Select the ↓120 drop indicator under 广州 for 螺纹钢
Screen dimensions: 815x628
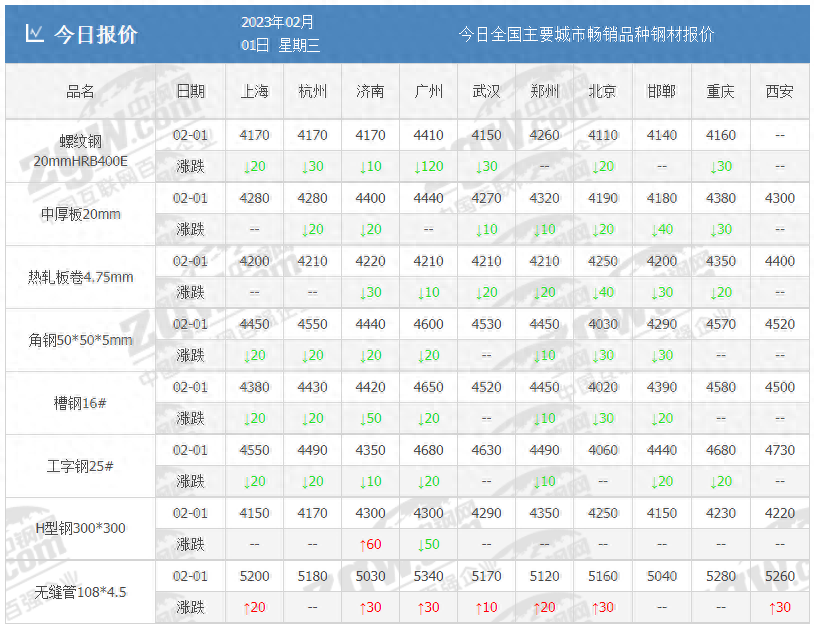[427, 166]
